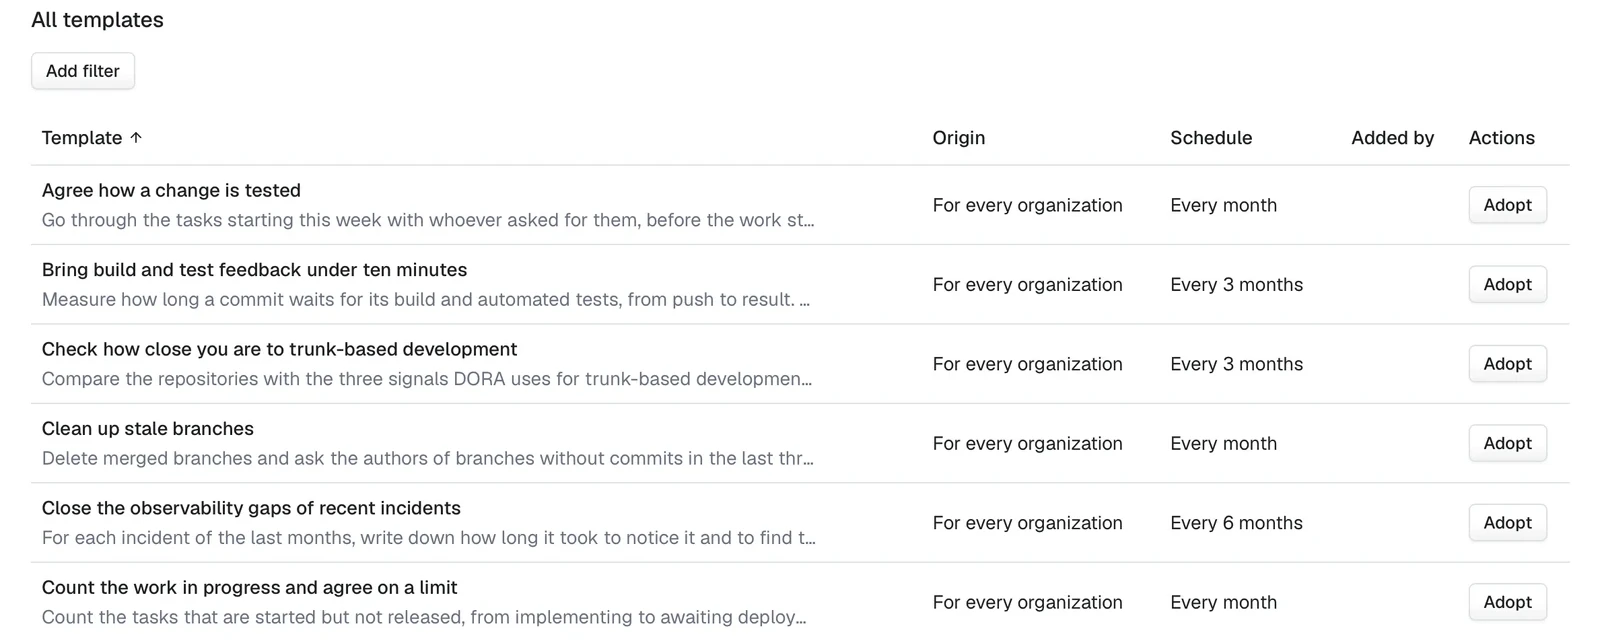The image size is (1600, 641).
Task: Click 'For every organization' in the build feedback row
Action: tap(1027, 284)
